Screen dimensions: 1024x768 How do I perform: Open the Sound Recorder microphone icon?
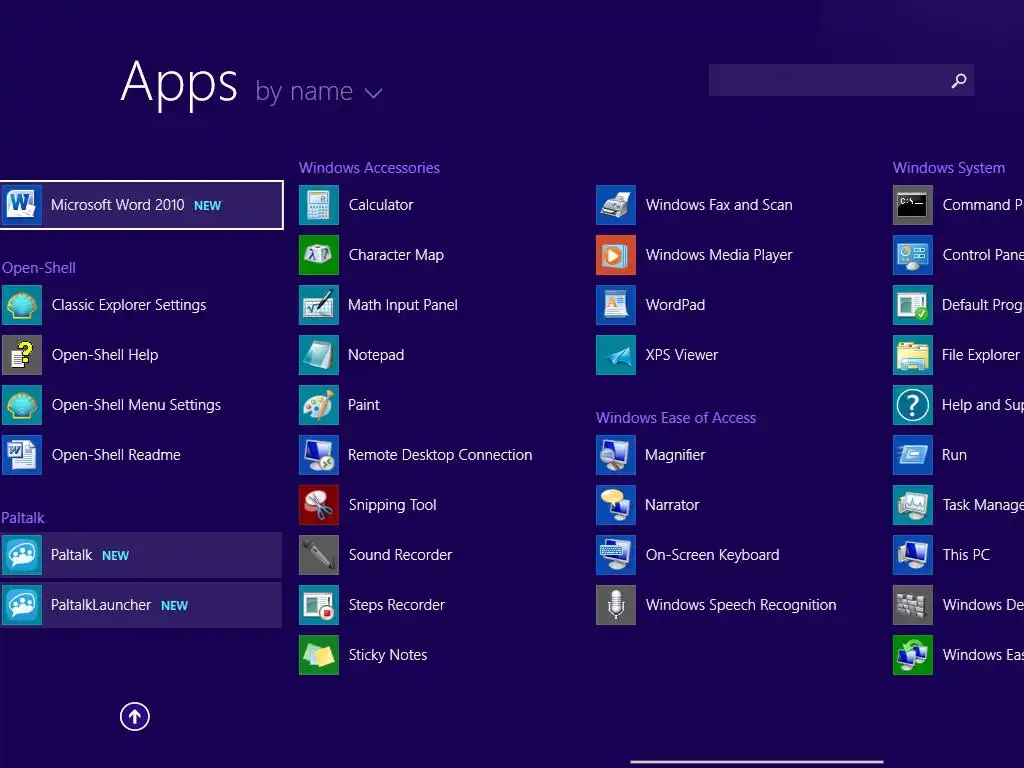pyautogui.click(x=319, y=555)
